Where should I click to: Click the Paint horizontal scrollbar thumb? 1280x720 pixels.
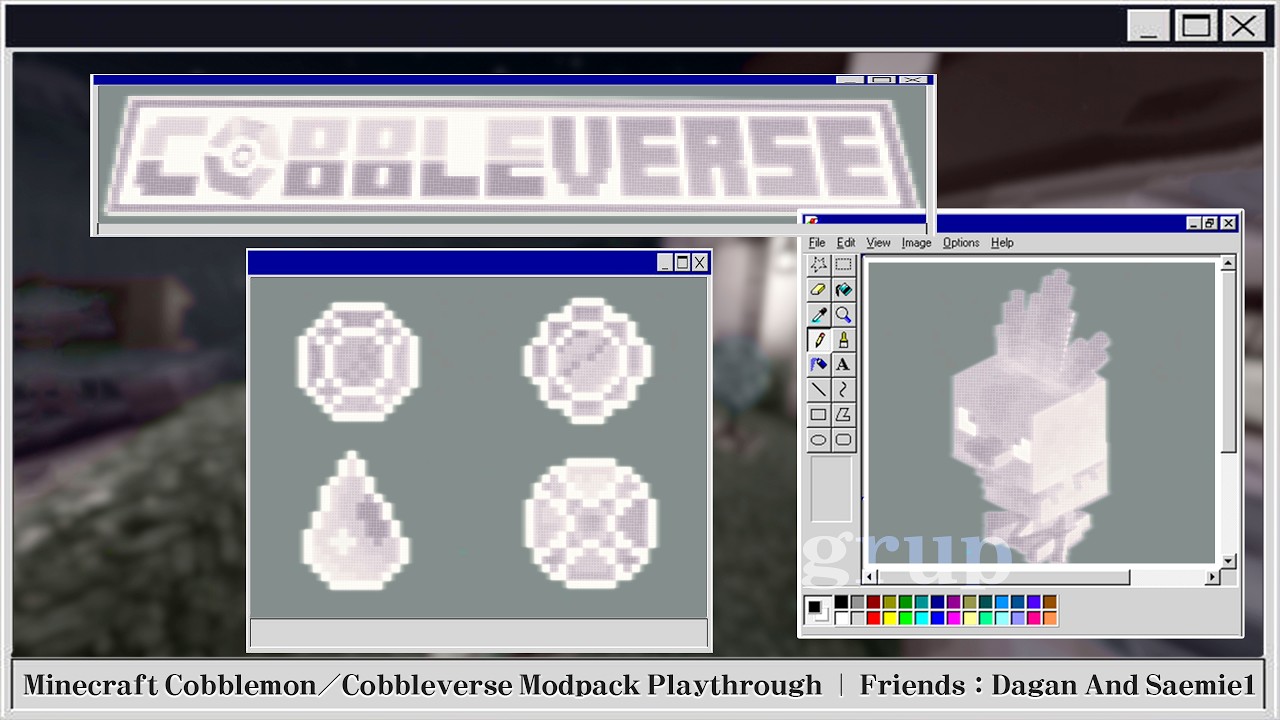[1003, 577]
